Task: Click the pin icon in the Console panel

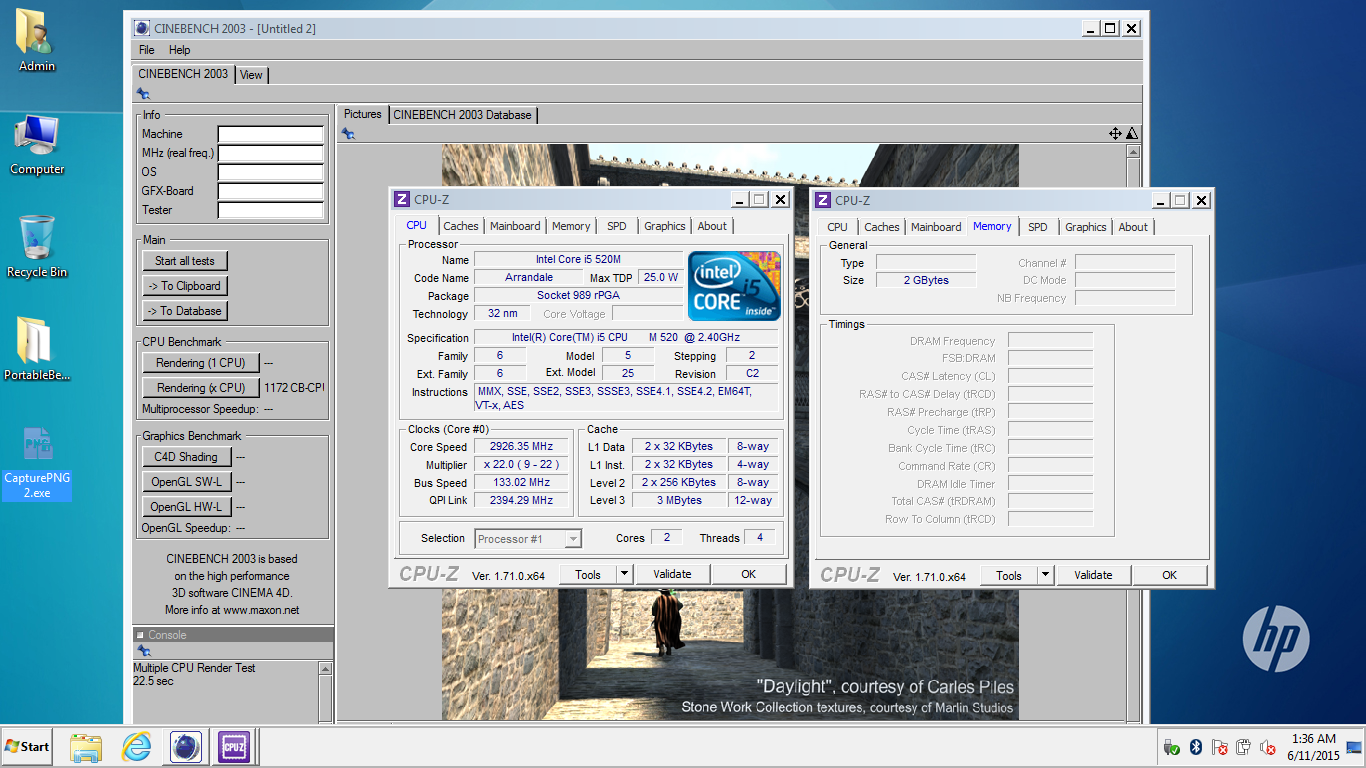Action: click(x=143, y=651)
